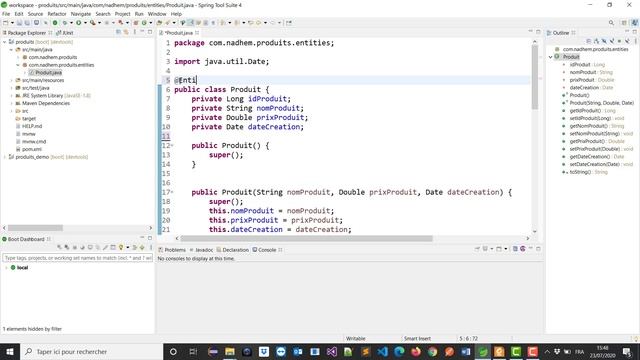
Task: Open the Package Explorer view menu
Action: coord(135,32)
